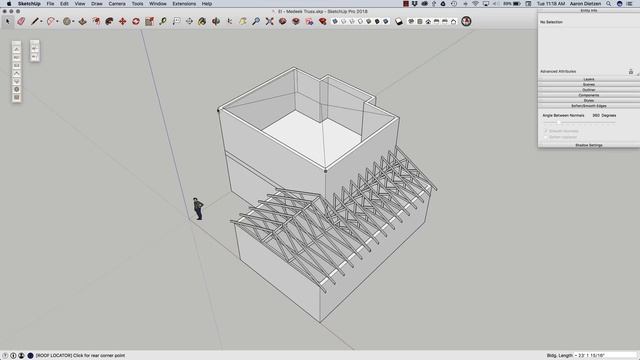Click Zoom Extents tool
This screenshot has width=640, height=360.
tap(269, 21)
